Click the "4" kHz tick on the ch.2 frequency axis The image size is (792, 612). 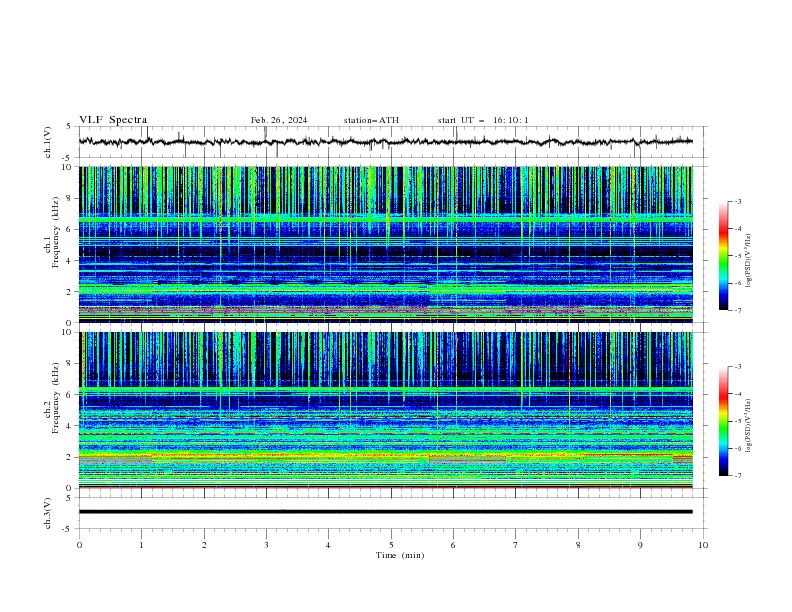click(x=71, y=426)
